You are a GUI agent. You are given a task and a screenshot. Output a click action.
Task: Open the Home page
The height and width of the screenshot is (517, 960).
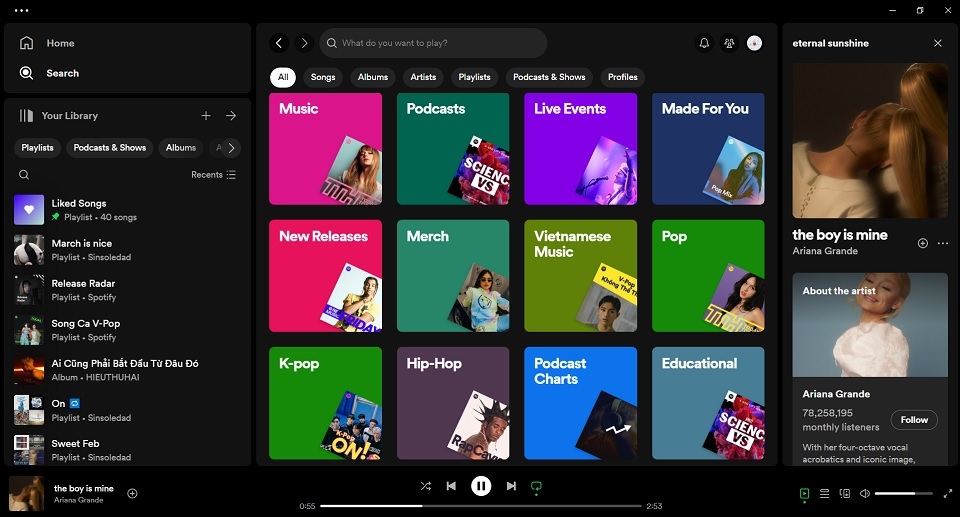[x=47, y=43]
